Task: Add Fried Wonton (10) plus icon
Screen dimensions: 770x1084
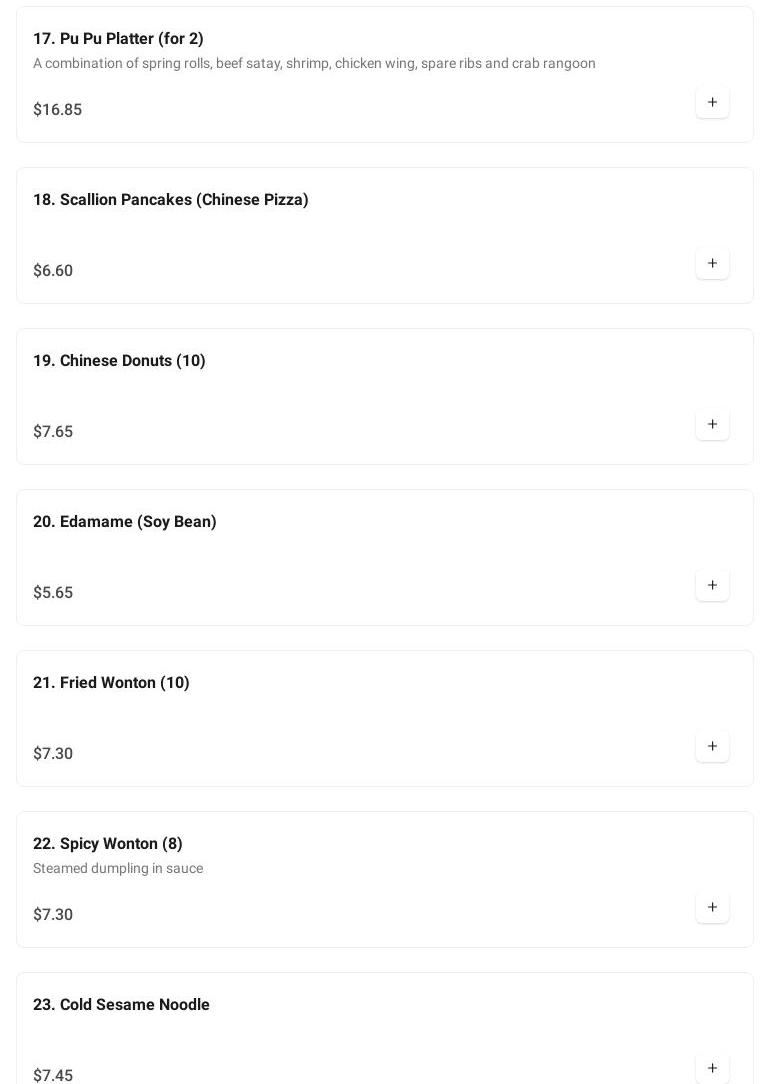Action: point(712,747)
